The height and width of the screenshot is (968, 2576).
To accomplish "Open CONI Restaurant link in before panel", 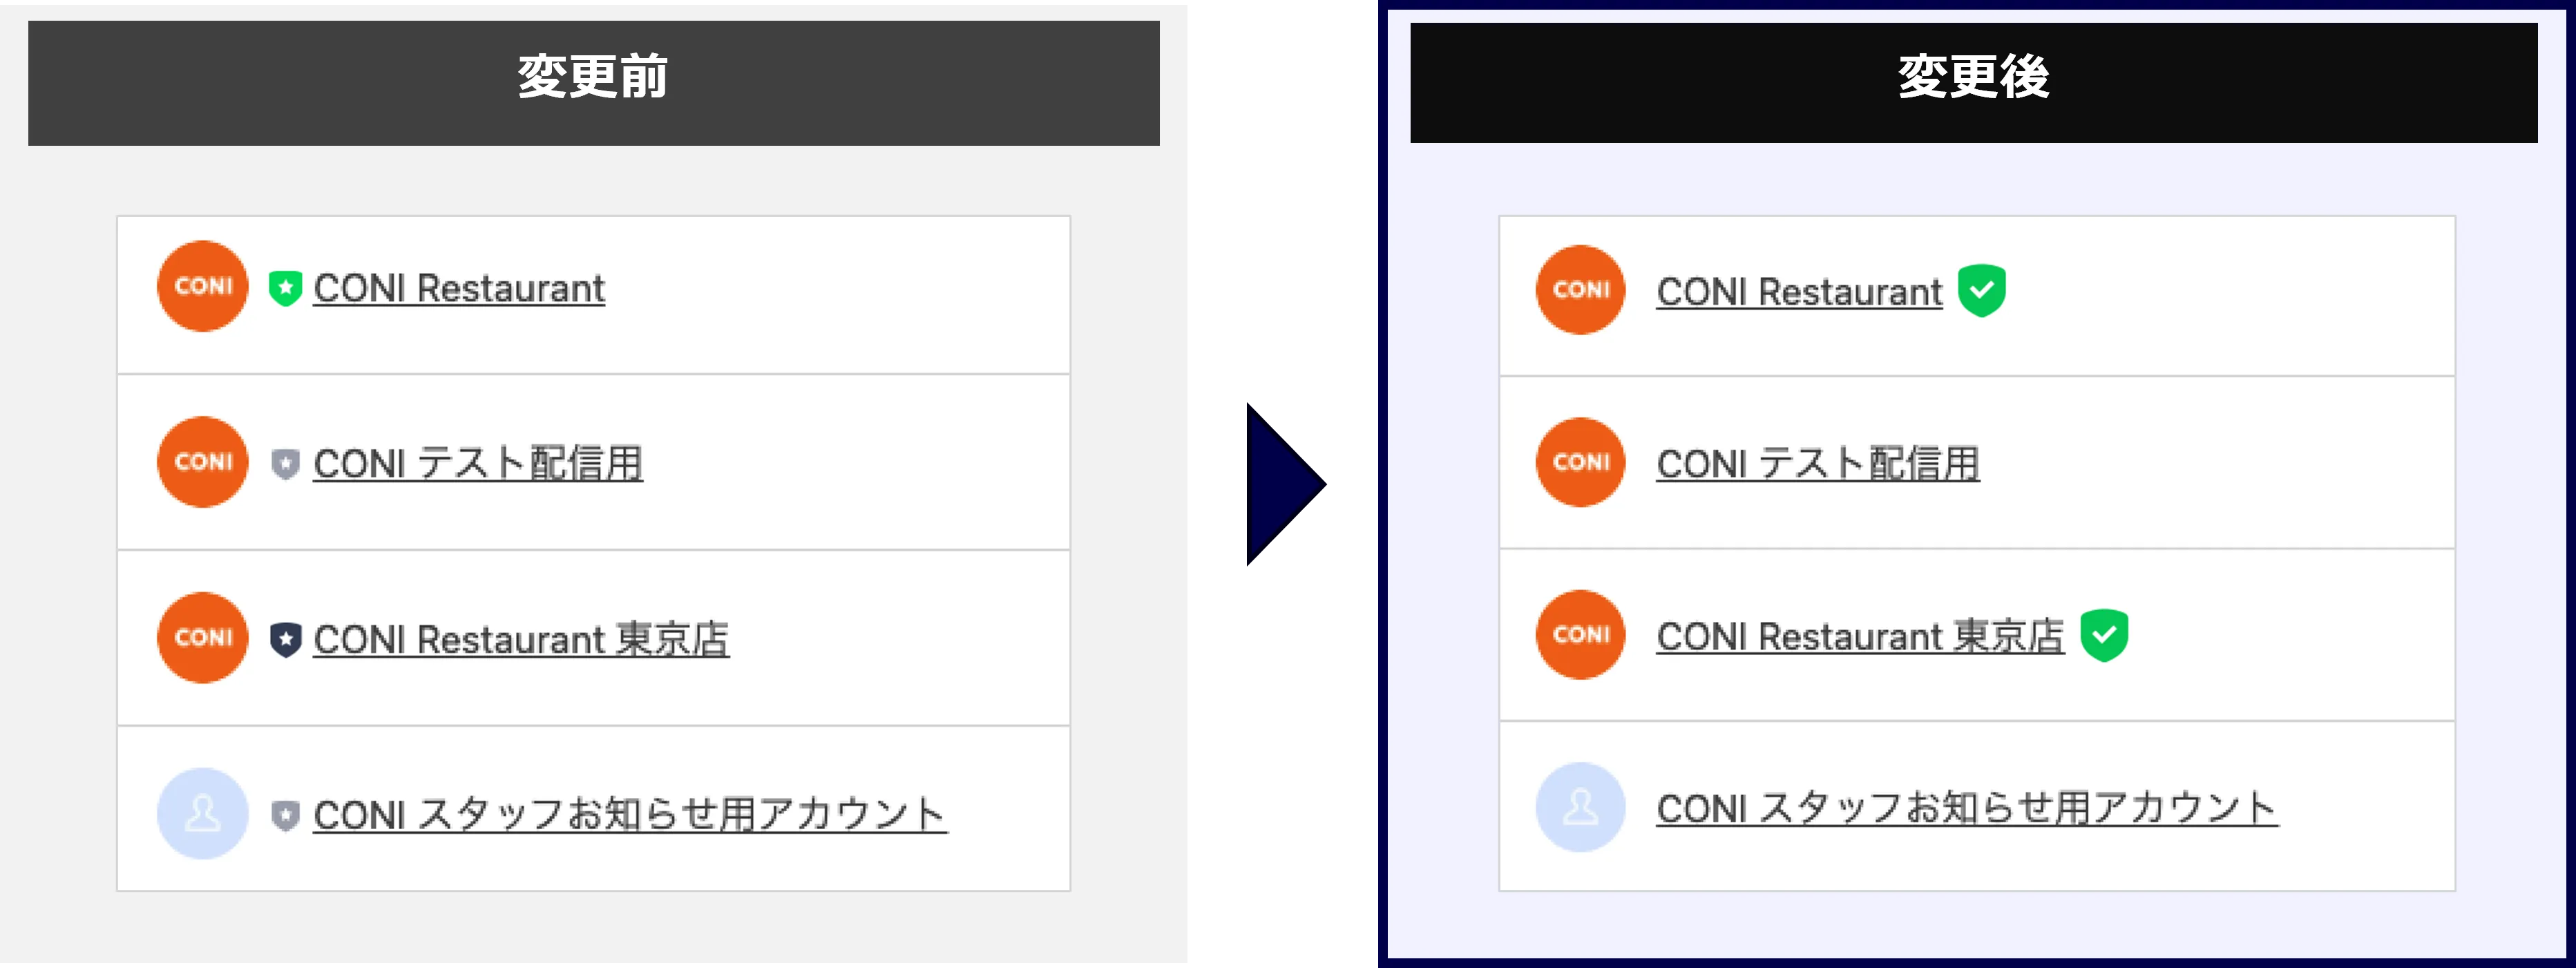I will 459,289.
